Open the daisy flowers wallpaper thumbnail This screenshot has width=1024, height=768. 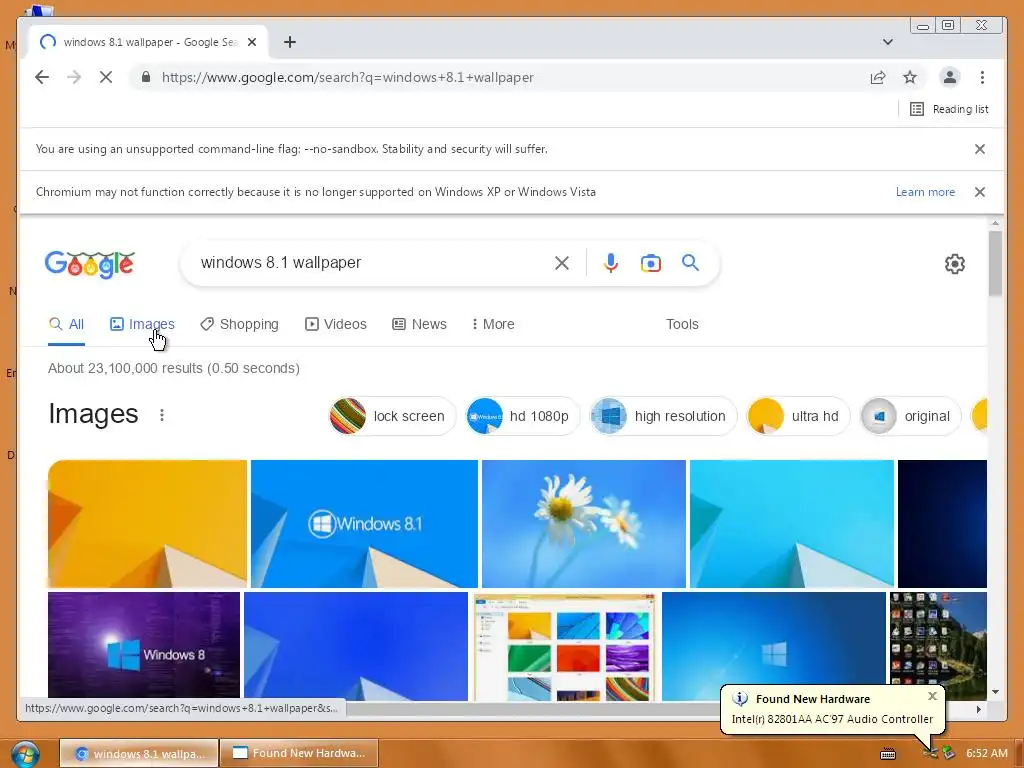pyautogui.click(x=584, y=524)
